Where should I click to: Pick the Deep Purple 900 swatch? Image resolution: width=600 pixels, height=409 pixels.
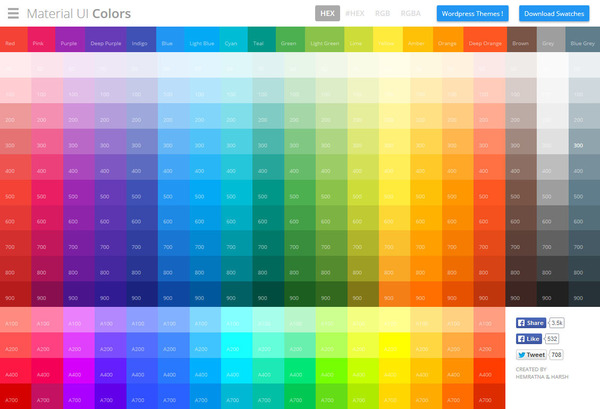click(x=111, y=294)
